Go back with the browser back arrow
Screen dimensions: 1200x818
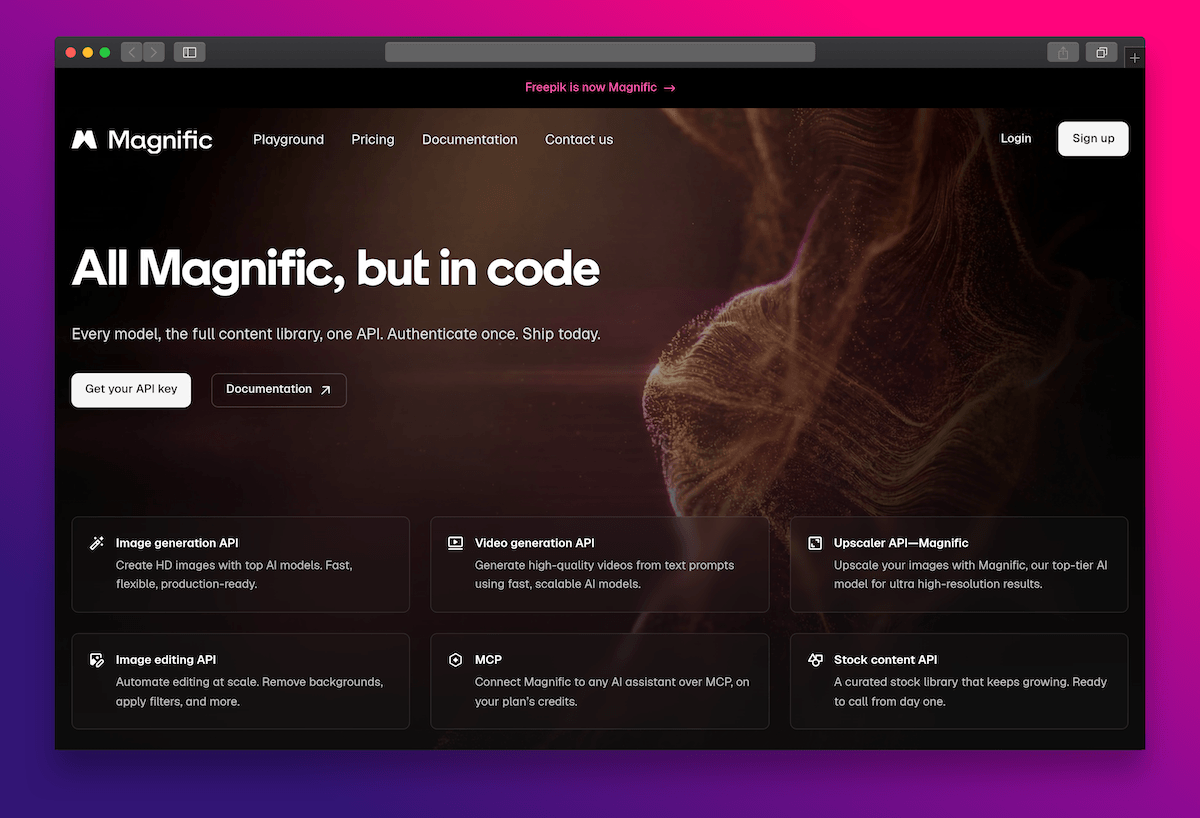coord(132,52)
